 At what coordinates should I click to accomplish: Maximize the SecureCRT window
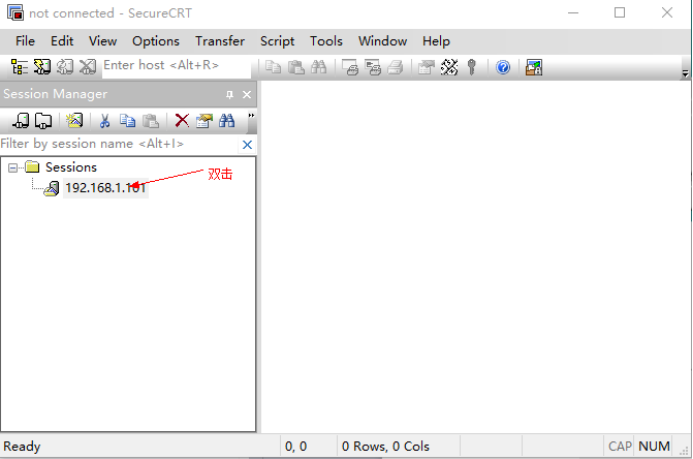[620, 12]
